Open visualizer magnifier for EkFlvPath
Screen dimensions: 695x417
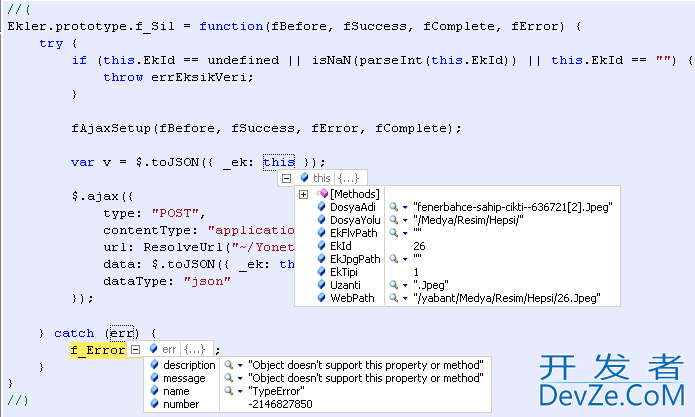tap(393, 232)
